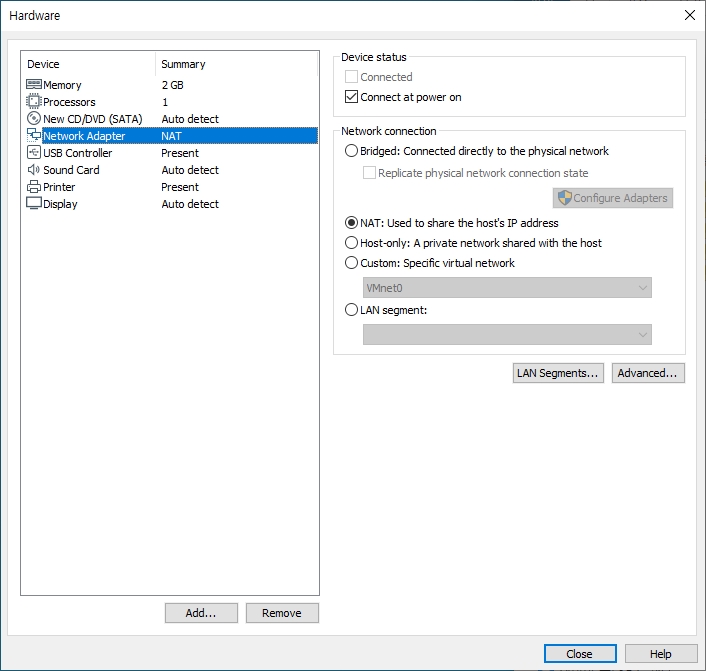Image resolution: width=706 pixels, height=671 pixels.
Task: Select USB Controller in device list
Action: (x=171, y=153)
